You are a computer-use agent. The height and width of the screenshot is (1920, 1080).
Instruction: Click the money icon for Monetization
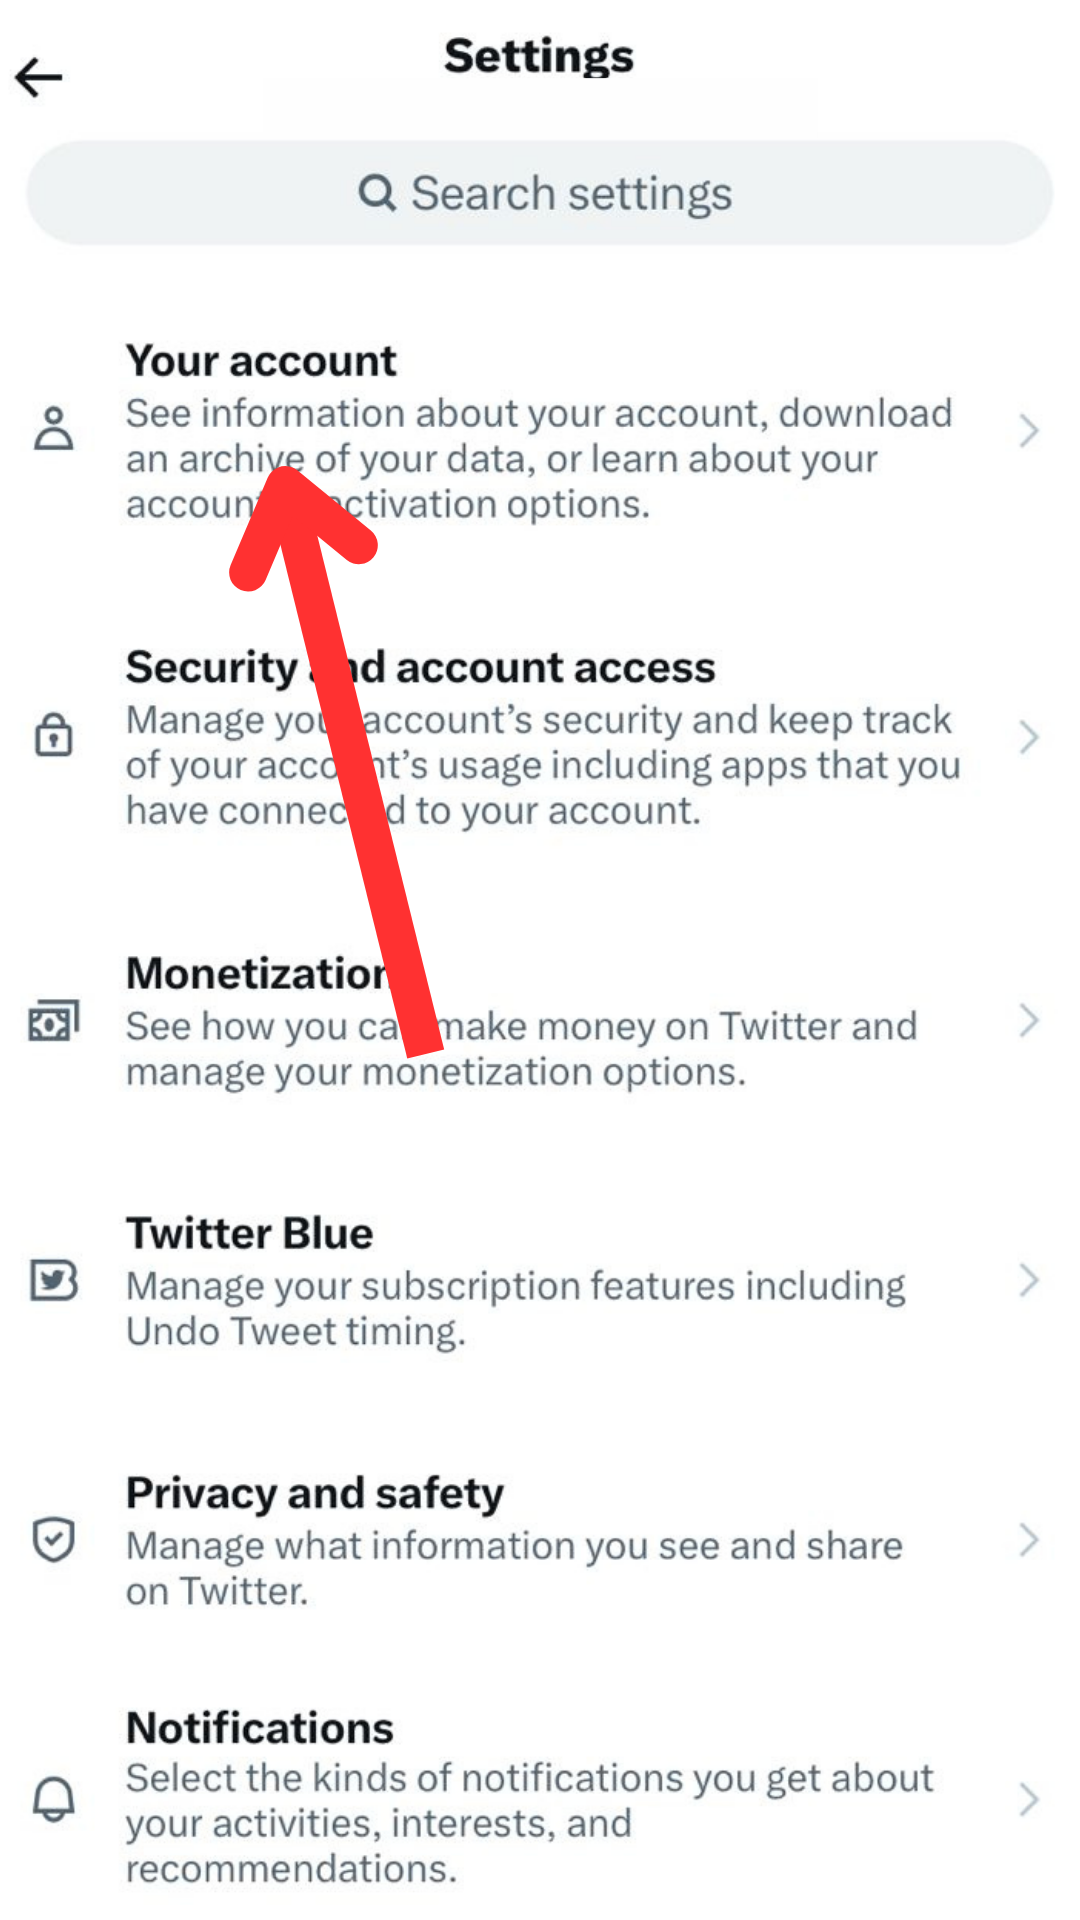click(x=54, y=1021)
